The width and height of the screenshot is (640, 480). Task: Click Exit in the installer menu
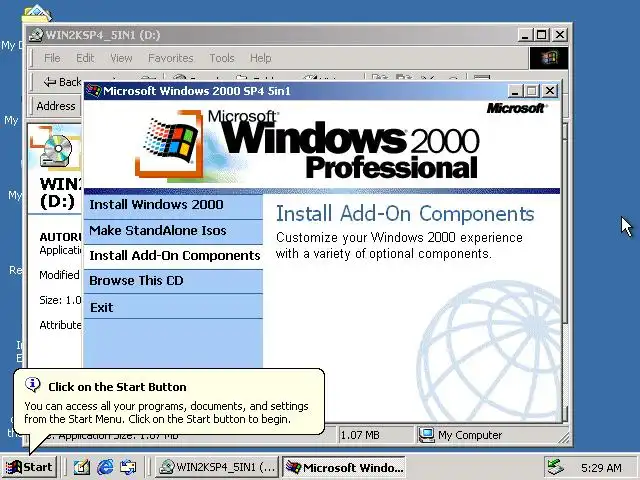point(173,307)
